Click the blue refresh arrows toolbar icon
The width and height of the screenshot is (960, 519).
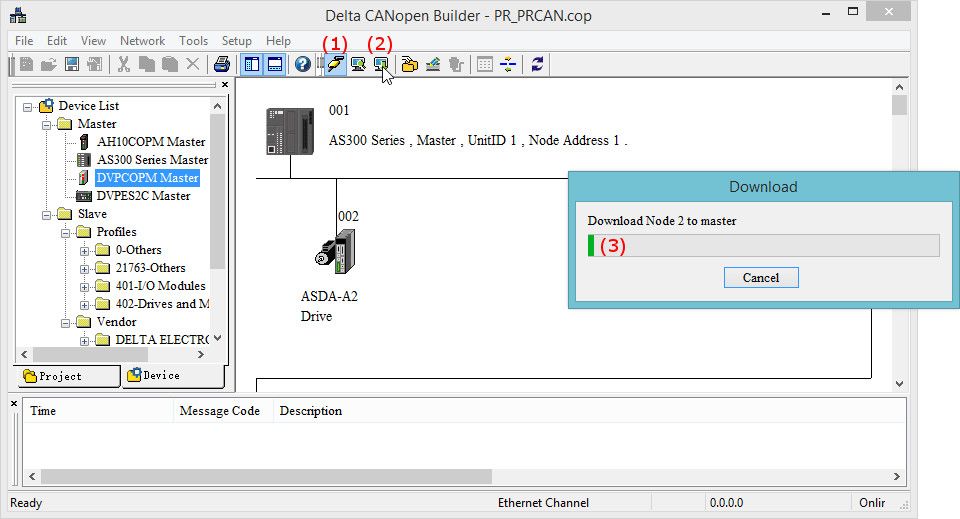538,64
